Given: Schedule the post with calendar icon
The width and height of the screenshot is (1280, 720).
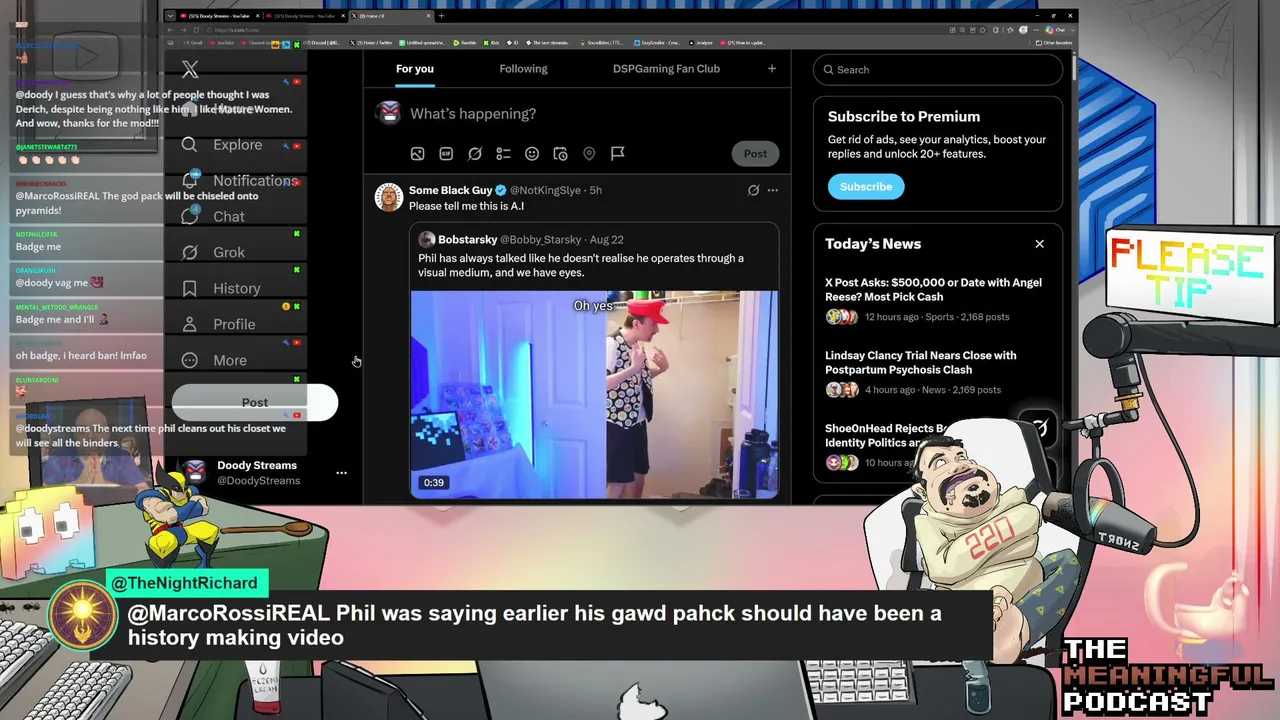Looking at the screenshot, I should [560, 154].
